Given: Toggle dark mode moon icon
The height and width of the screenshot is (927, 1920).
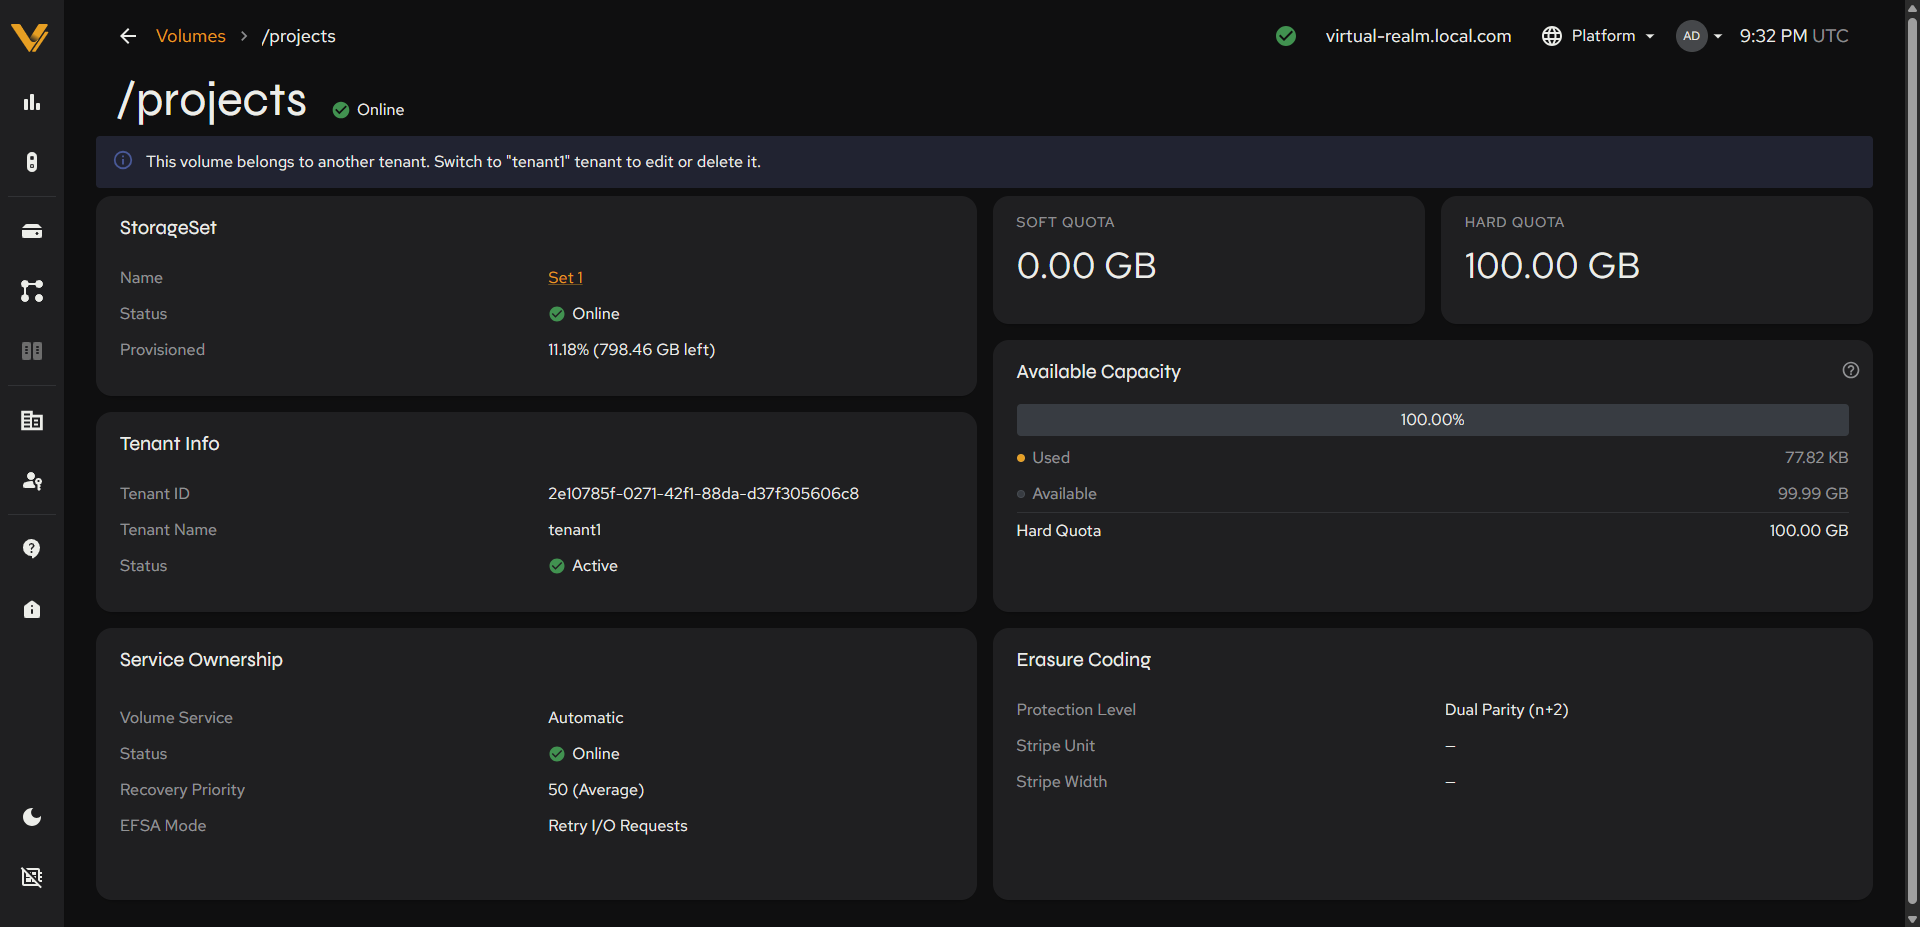Looking at the screenshot, I should [32, 817].
